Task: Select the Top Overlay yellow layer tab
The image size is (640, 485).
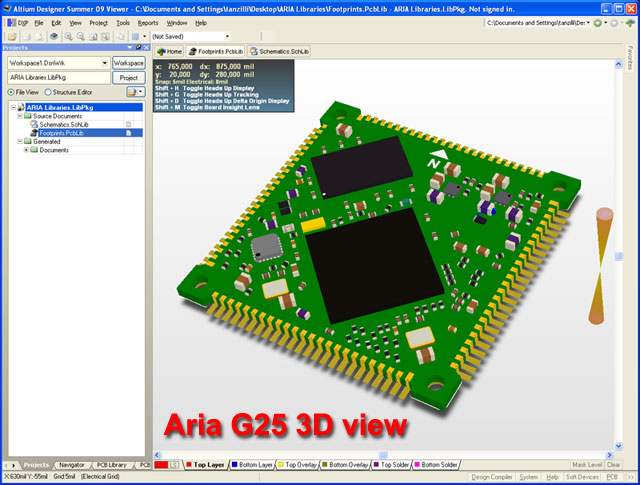Action: 298,465
